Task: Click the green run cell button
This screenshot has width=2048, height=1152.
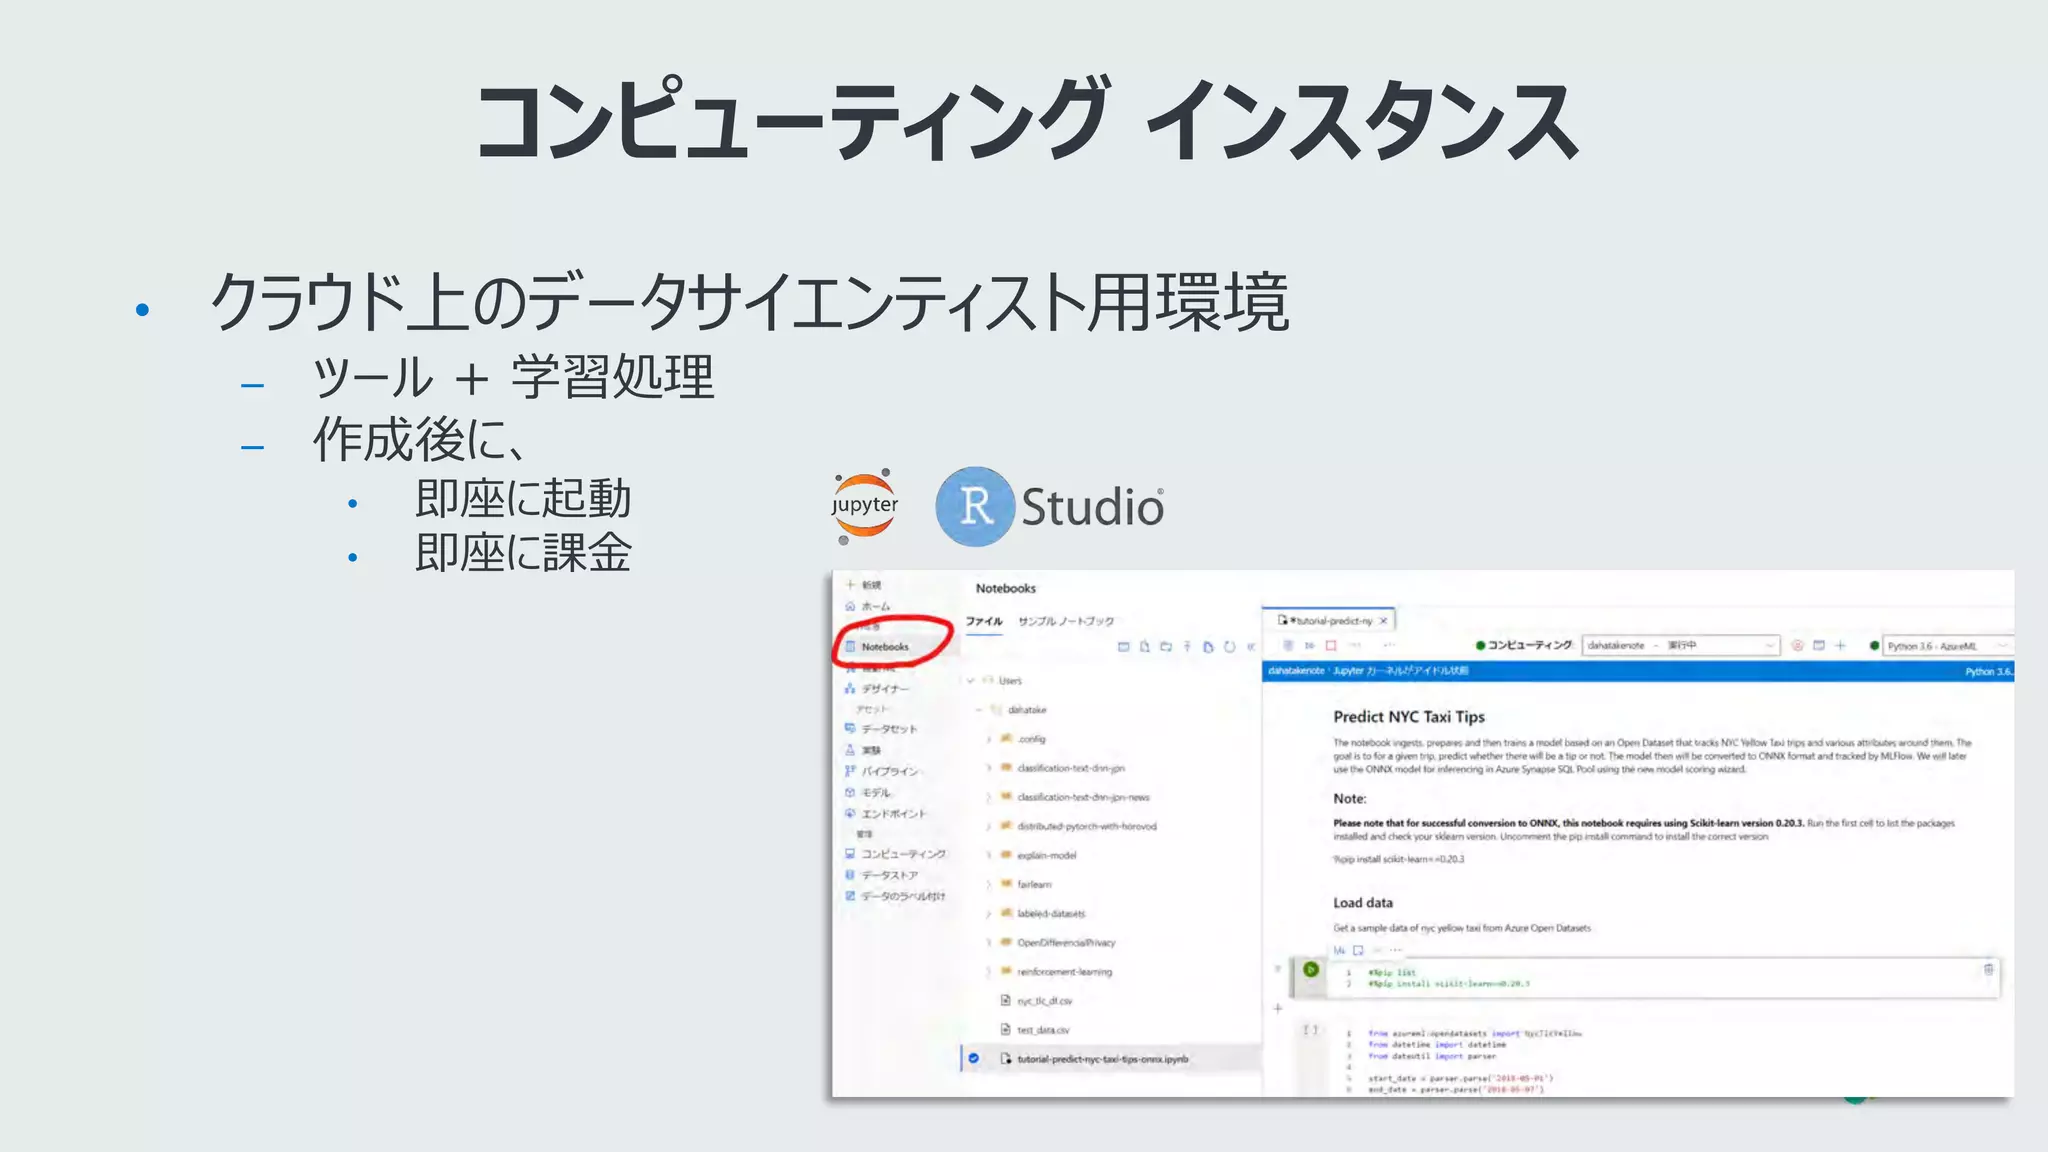Action: (1310, 969)
